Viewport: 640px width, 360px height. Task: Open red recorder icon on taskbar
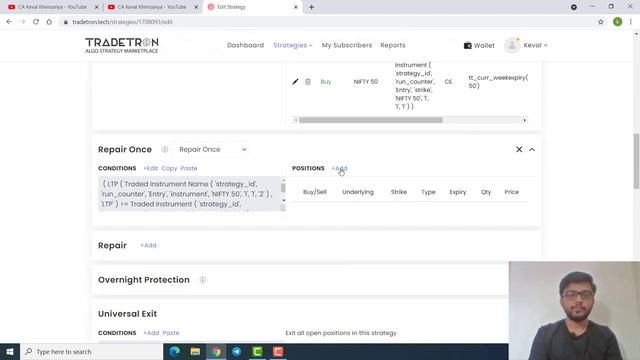(278, 351)
